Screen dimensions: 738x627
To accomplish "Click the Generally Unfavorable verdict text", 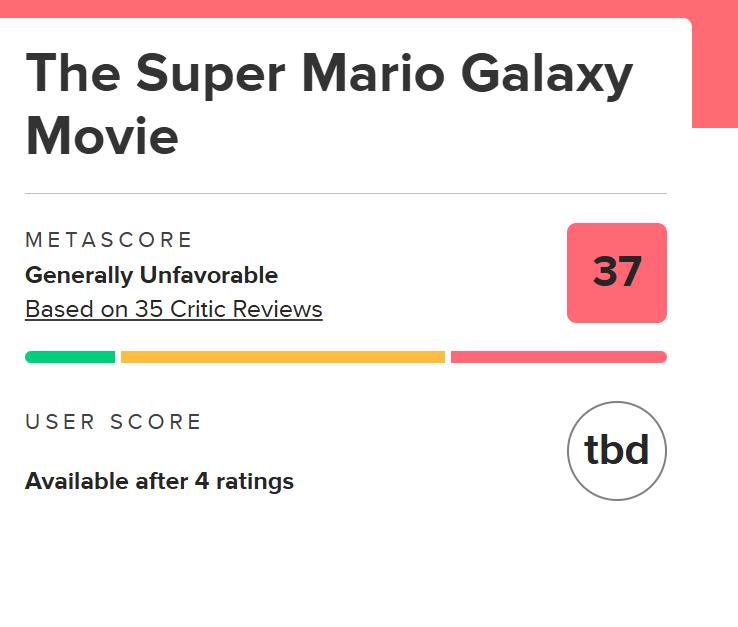I will pos(151,275).
